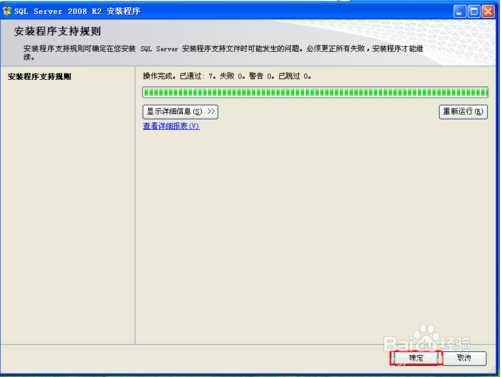Click the 操作完成 status summary text
Screen dimensions: 501x377
227,76
